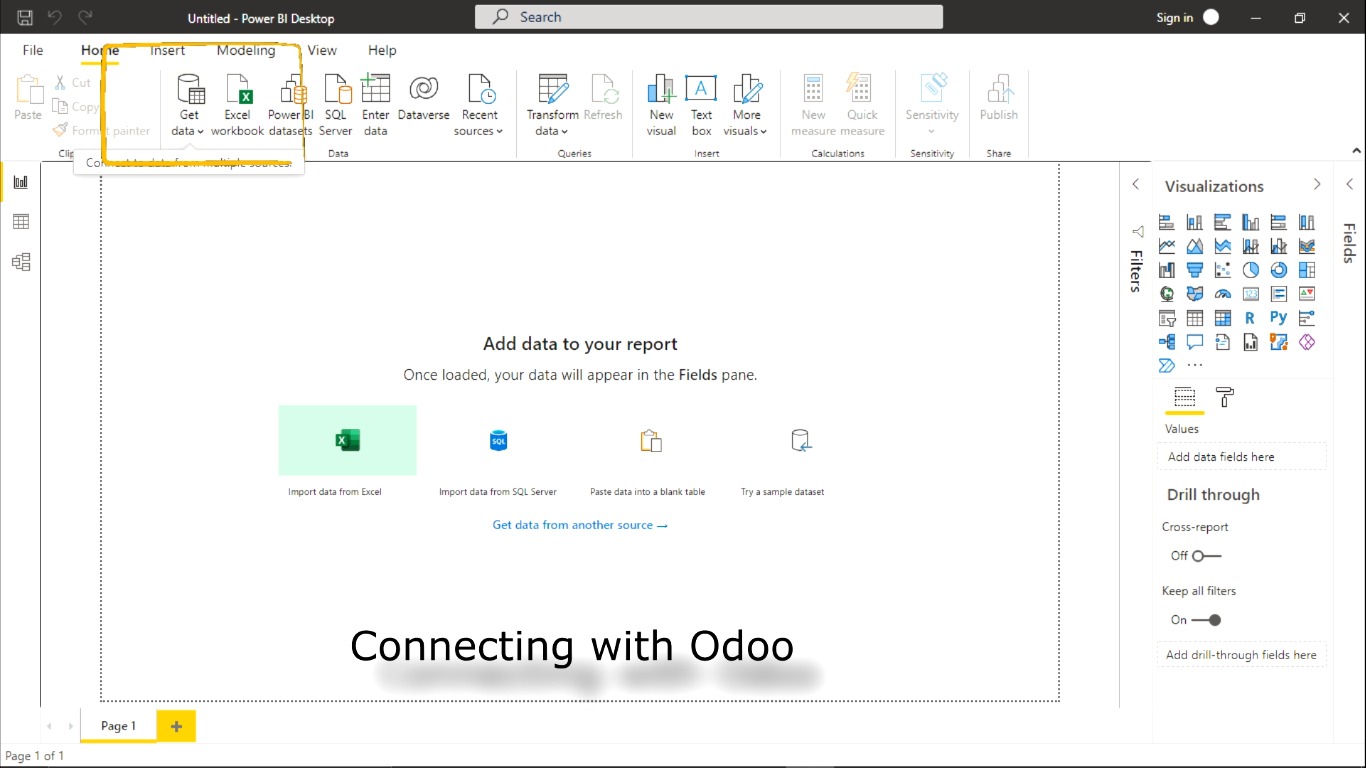Focus the Search box in title bar
This screenshot has width=1366, height=768.
[x=708, y=17]
